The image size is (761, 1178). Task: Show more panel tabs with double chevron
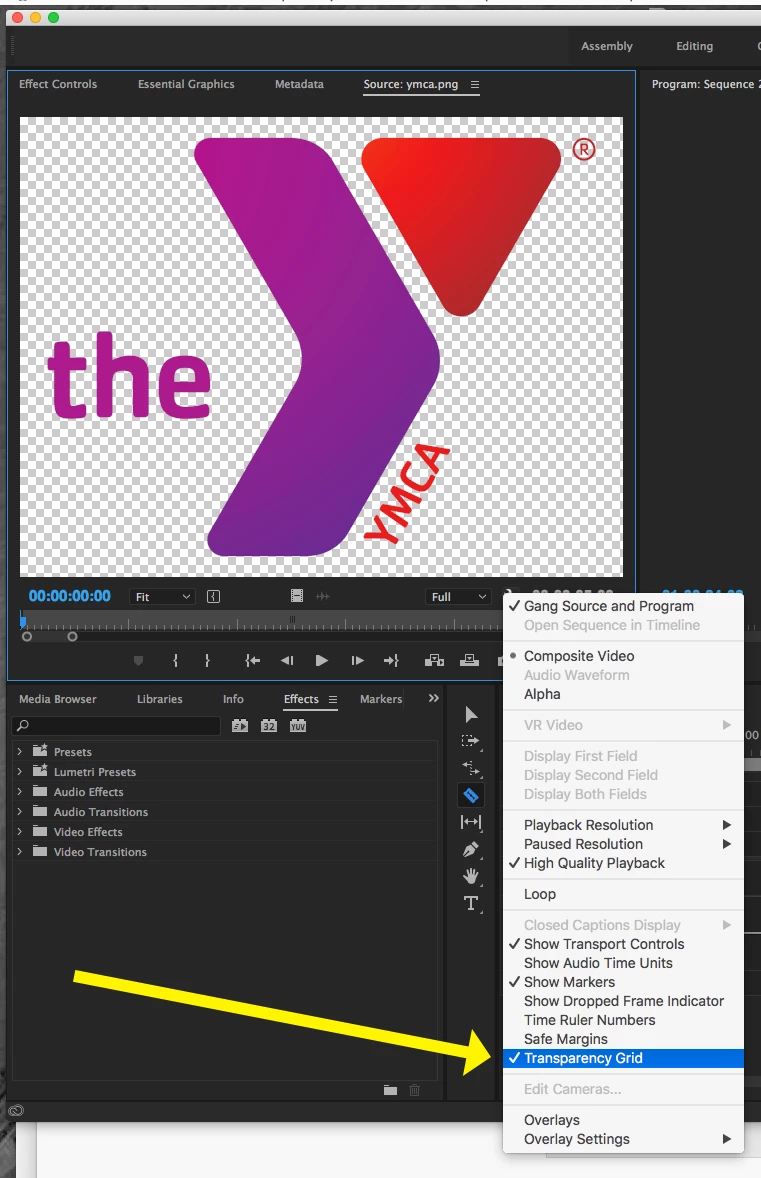(x=433, y=698)
